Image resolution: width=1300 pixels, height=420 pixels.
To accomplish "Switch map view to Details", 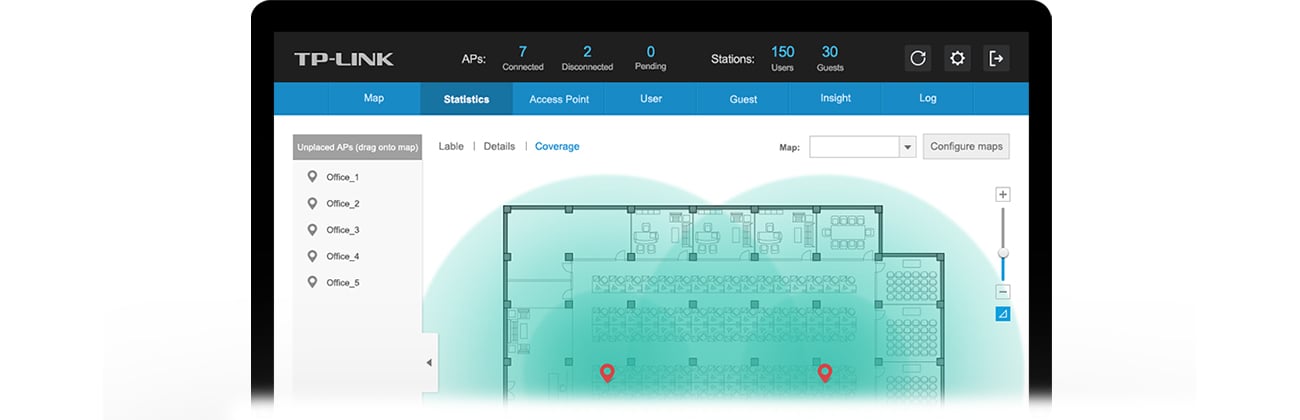I will pyautogui.click(x=499, y=146).
